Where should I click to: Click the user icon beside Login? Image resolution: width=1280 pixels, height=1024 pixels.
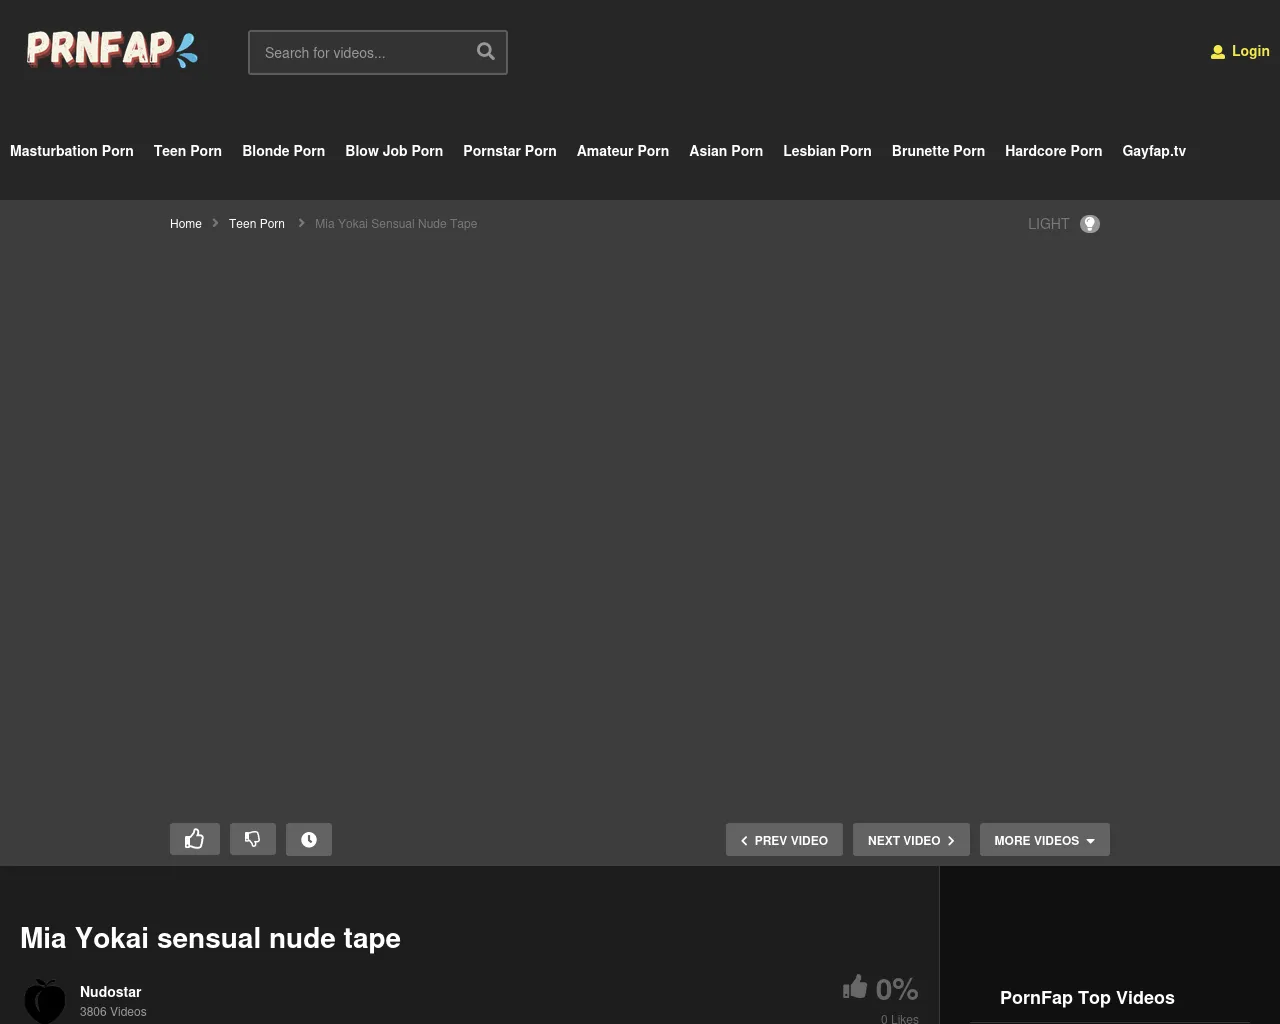pos(1217,52)
